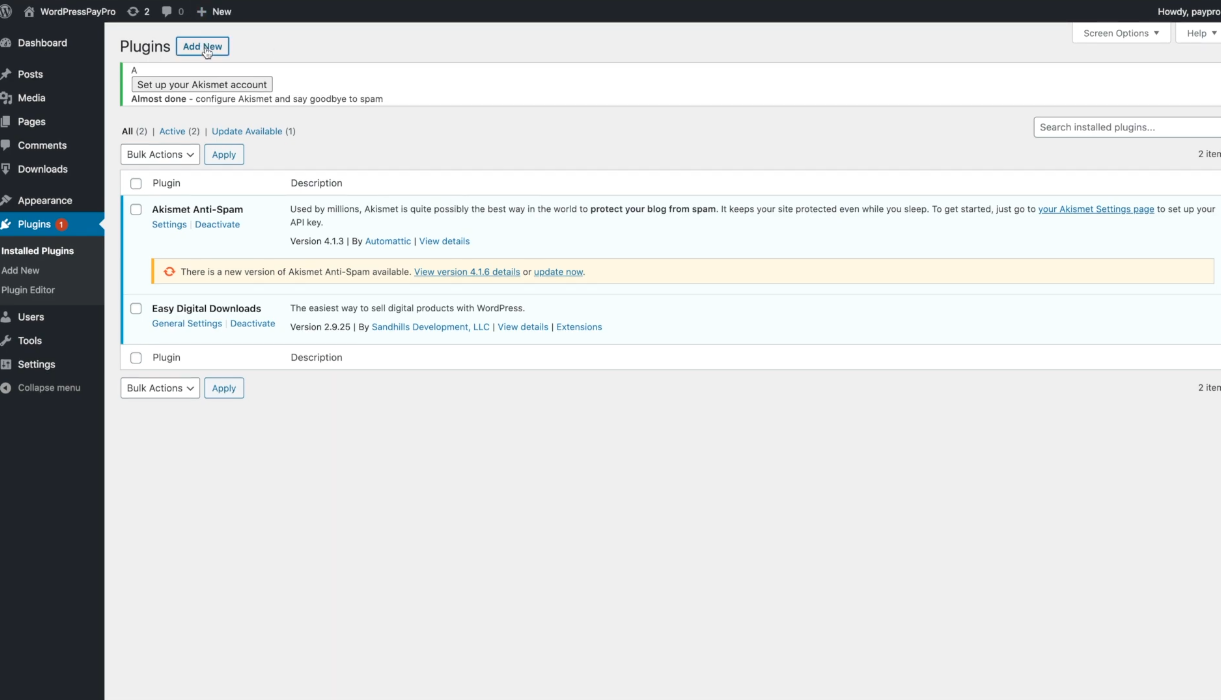Go to Media in the sidebar

pos(31,98)
